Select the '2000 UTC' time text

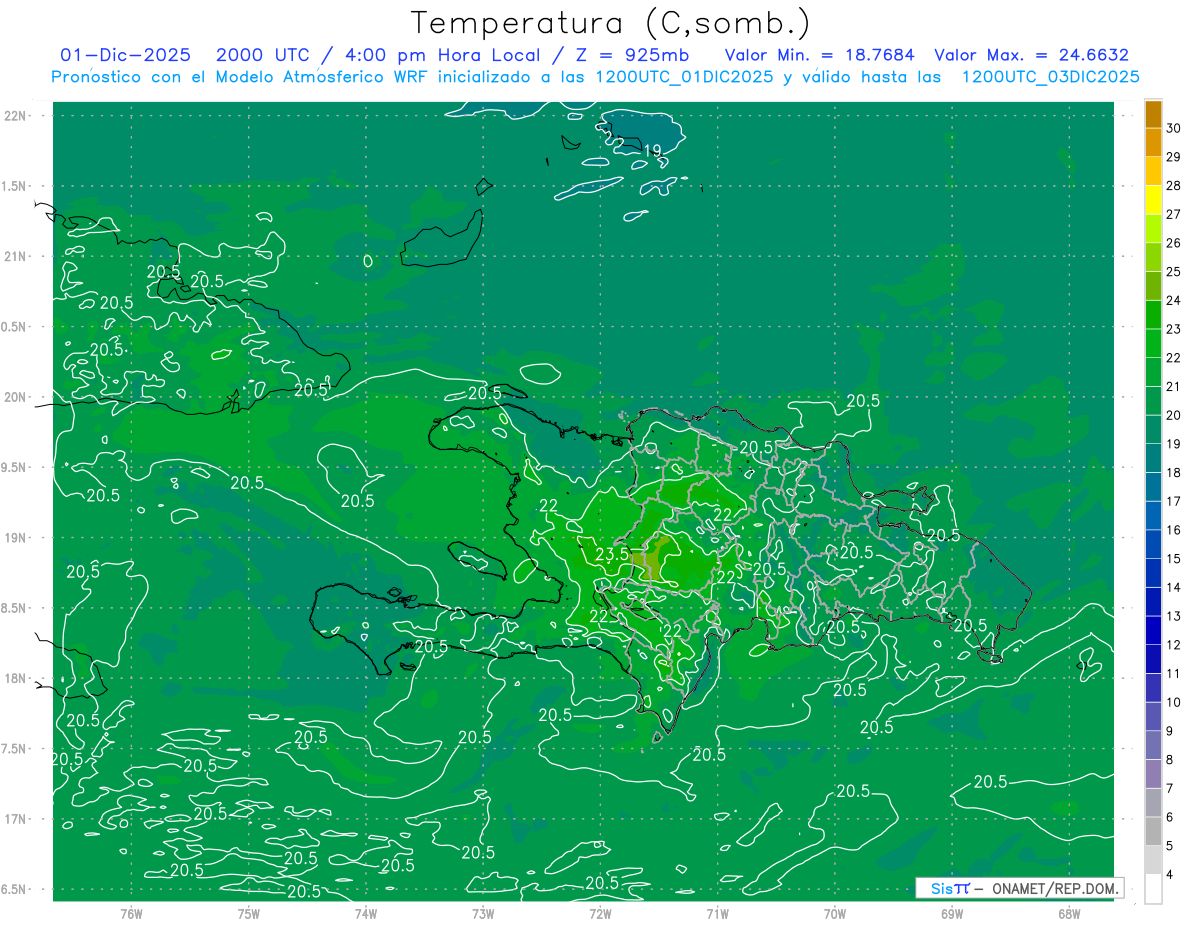click(x=262, y=55)
